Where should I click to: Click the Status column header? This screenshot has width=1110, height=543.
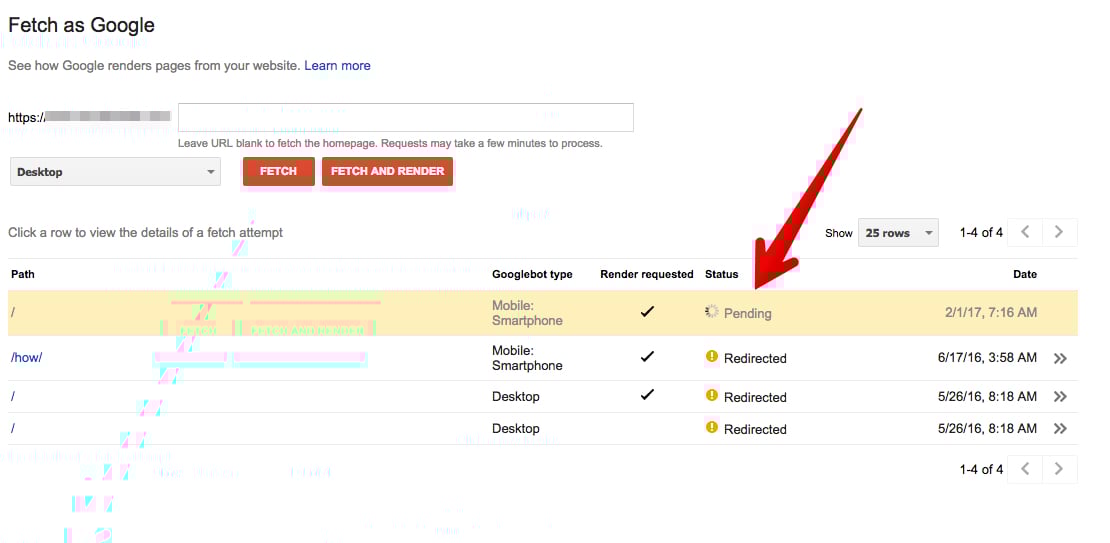(x=721, y=274)
